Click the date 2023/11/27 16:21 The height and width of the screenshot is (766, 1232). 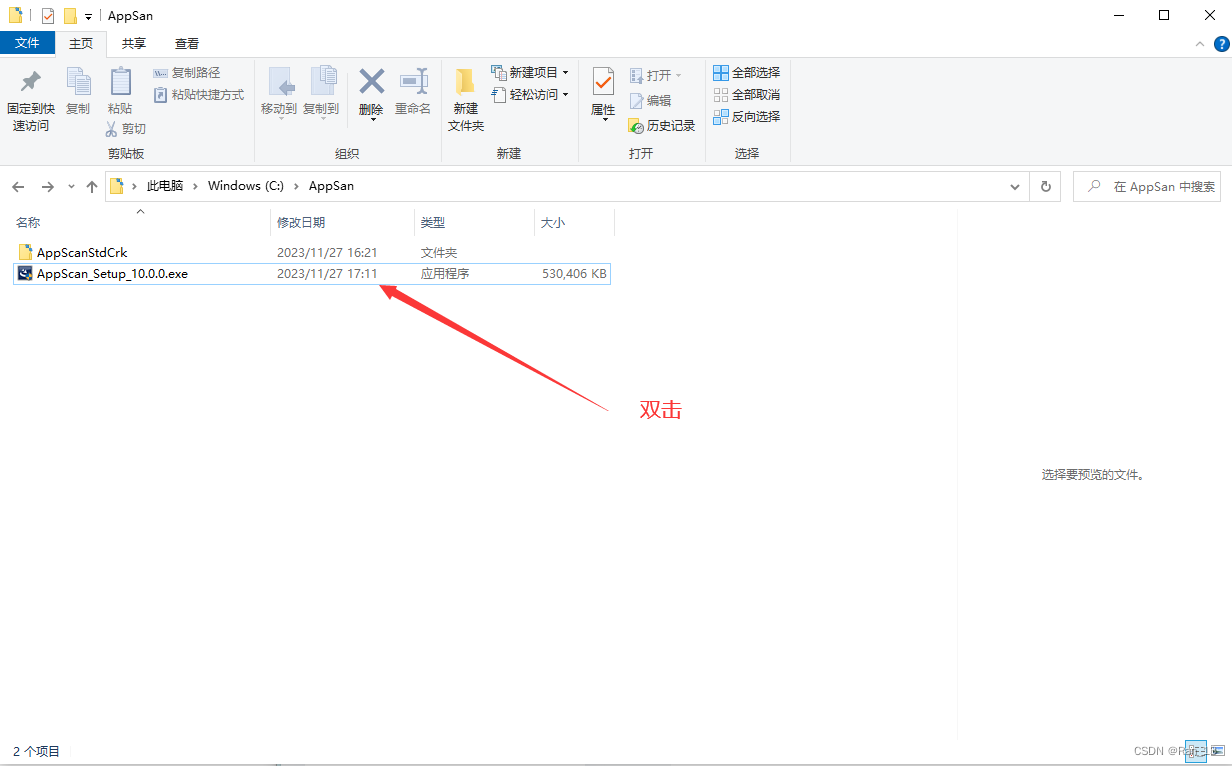327,253
